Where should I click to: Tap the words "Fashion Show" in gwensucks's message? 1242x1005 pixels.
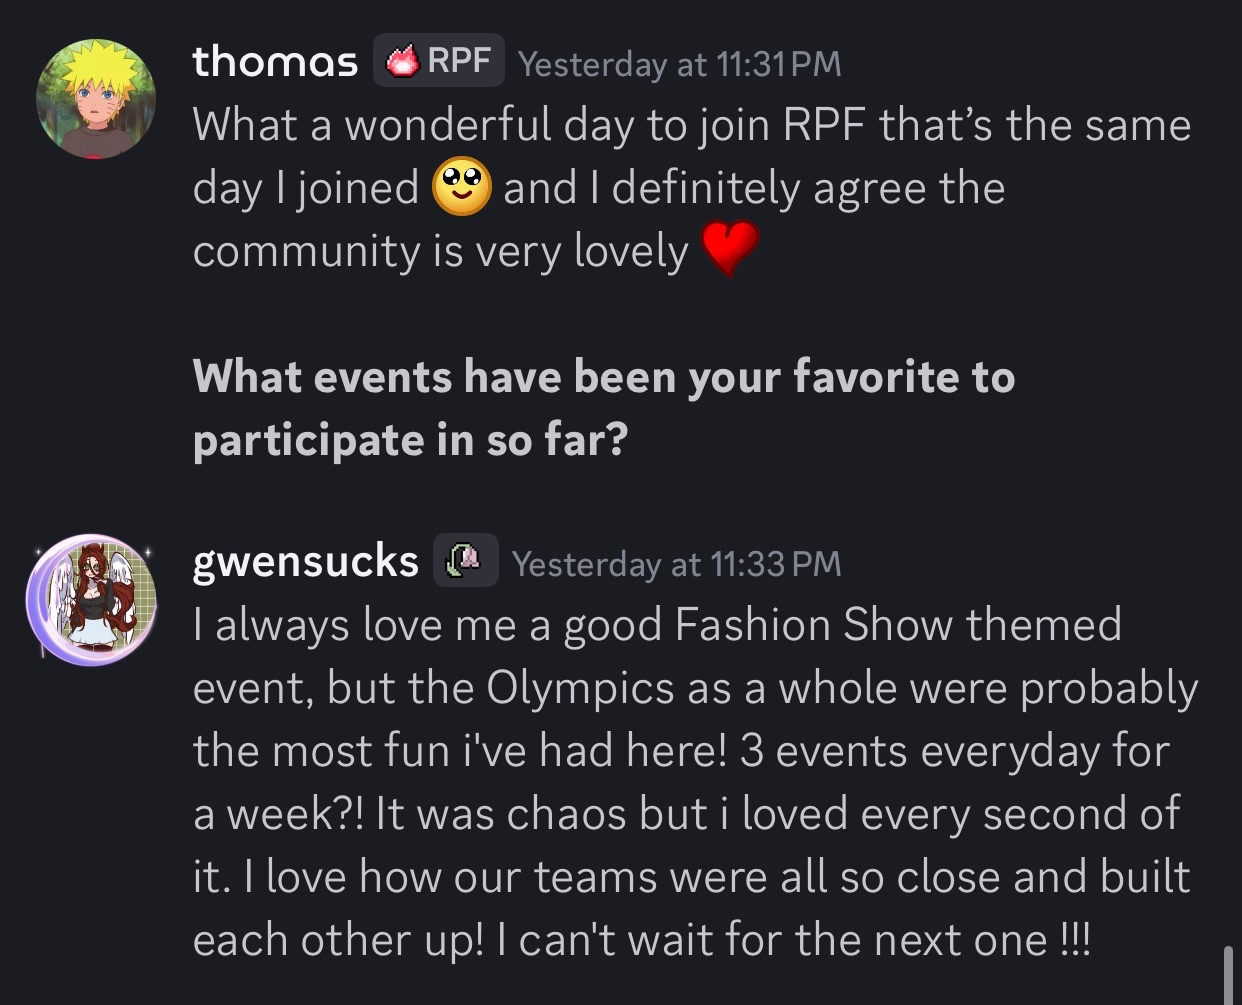point(816,626)
